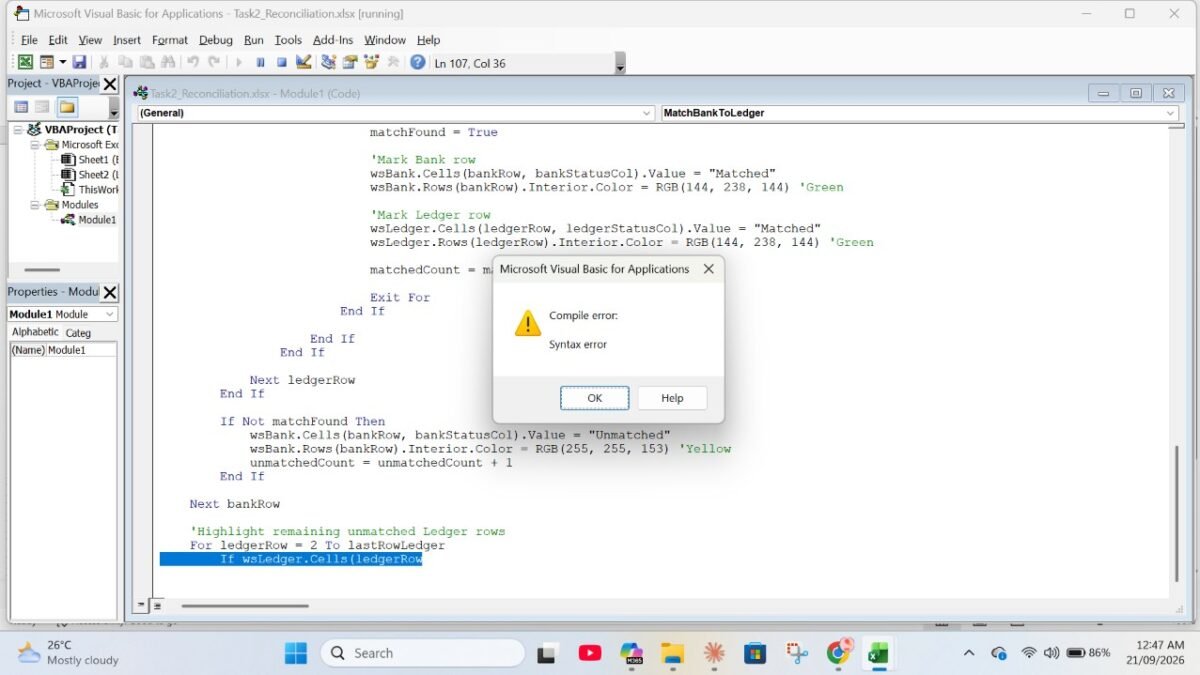
Task: Click the Copy icon in the toolbar
Action: pos(126,62)
